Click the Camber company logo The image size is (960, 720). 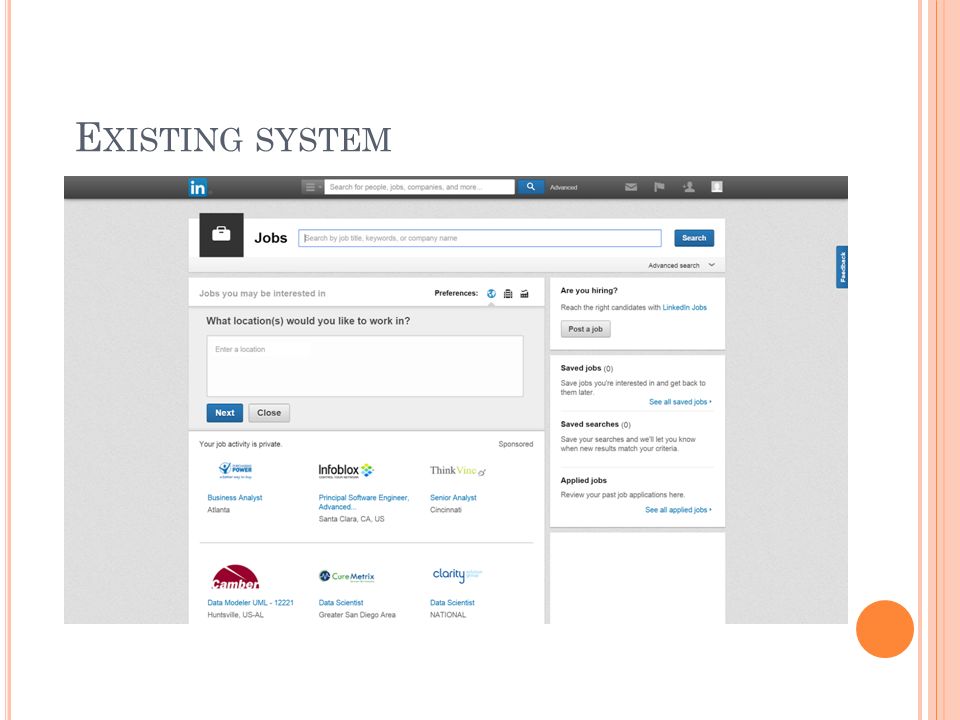(x=236, y=577)
